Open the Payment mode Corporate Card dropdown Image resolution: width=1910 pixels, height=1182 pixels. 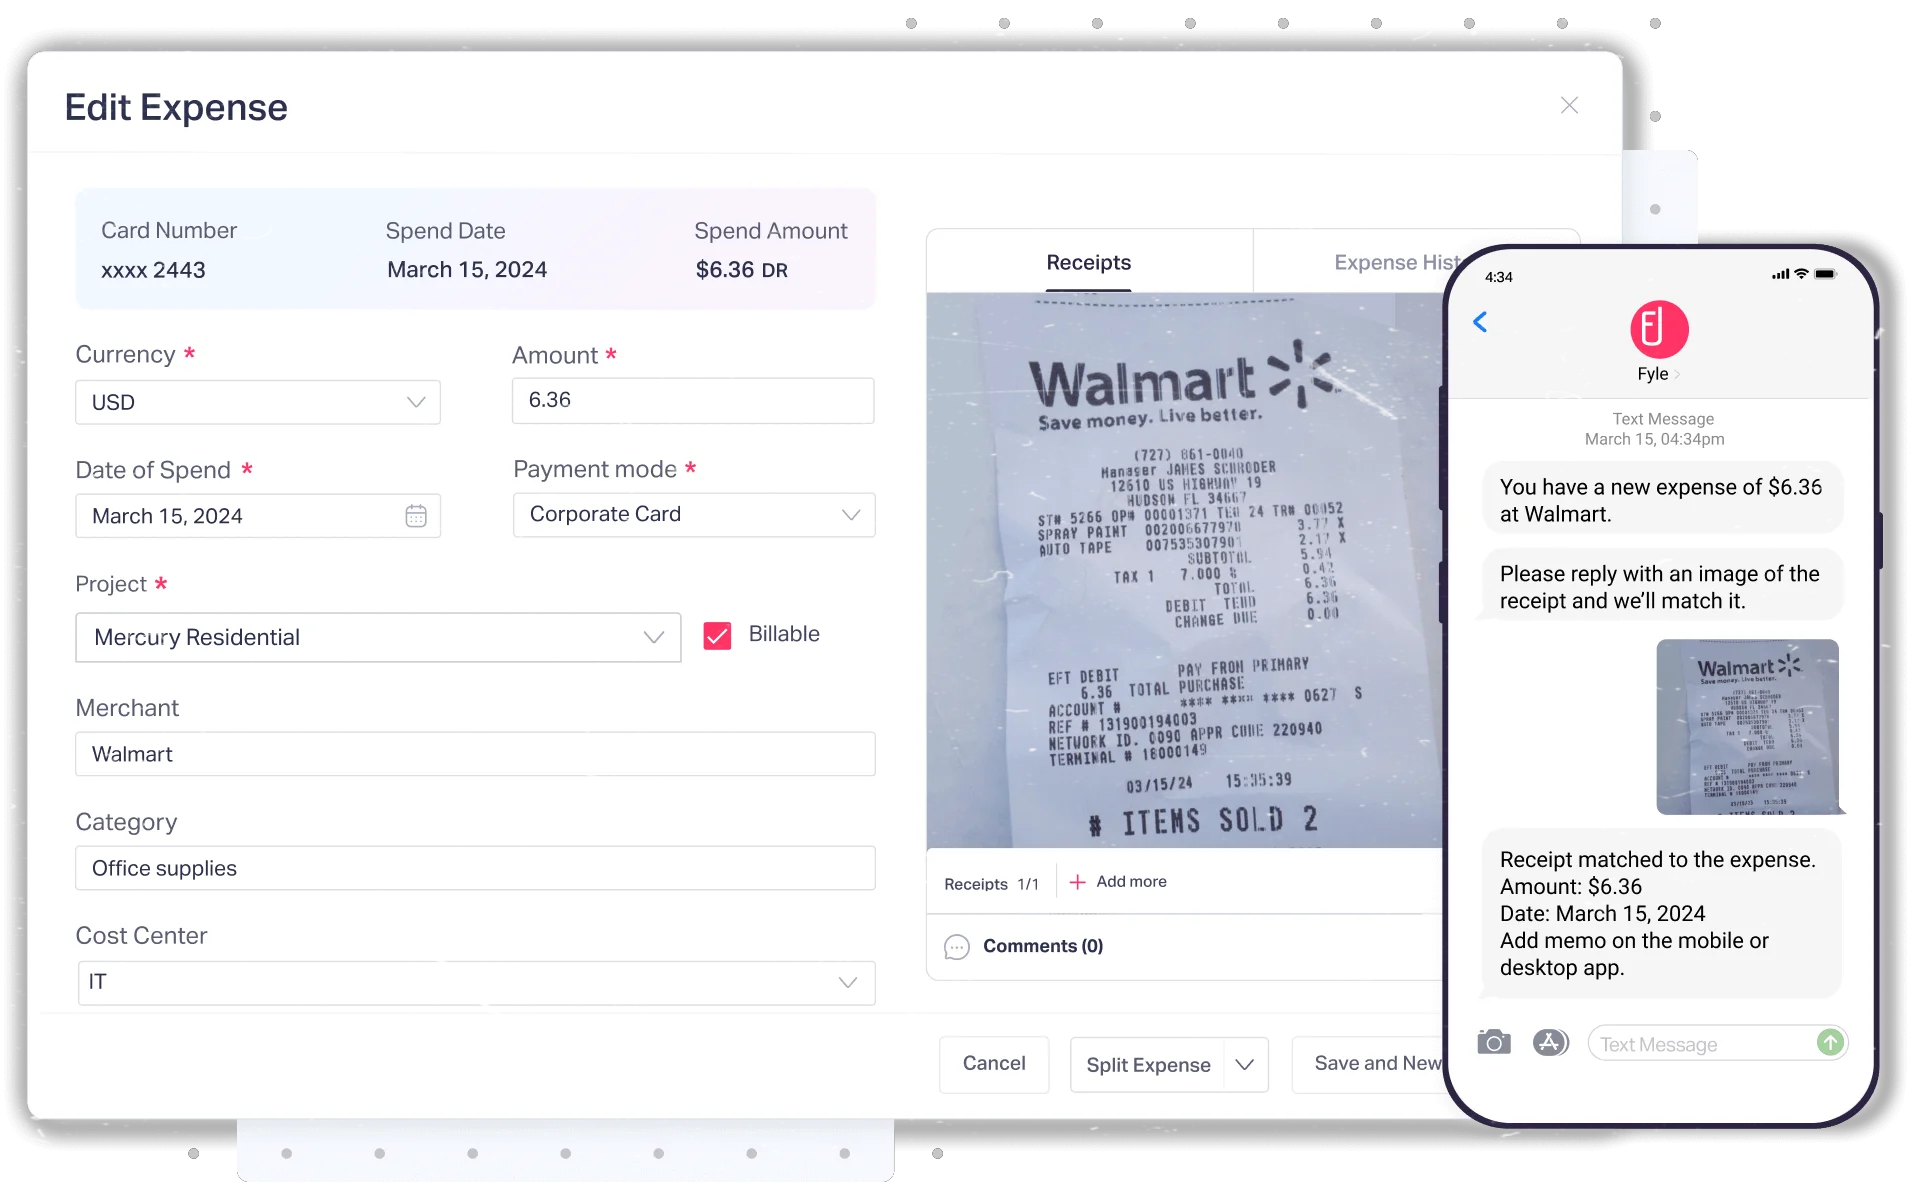coord(694,515)
